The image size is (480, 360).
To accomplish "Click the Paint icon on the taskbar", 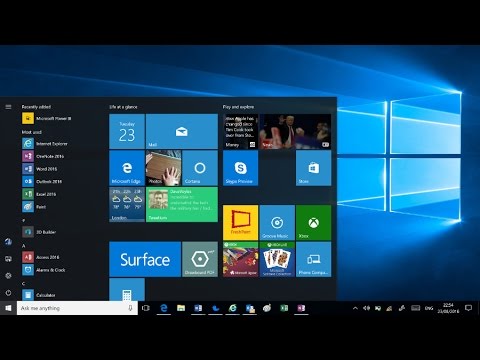I will (x=267, y=308).
